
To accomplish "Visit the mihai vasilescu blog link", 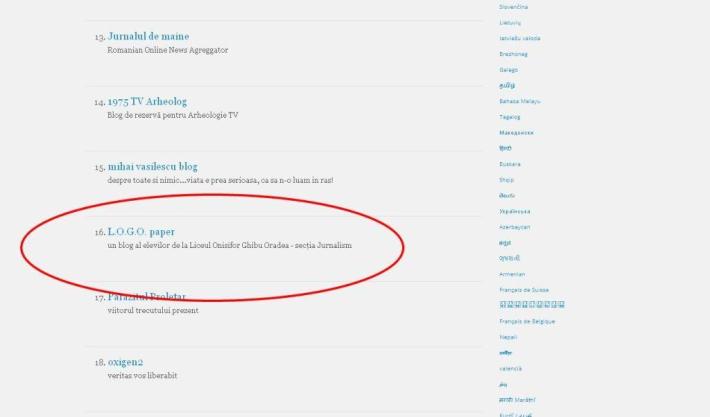I will tap(152, 167).
